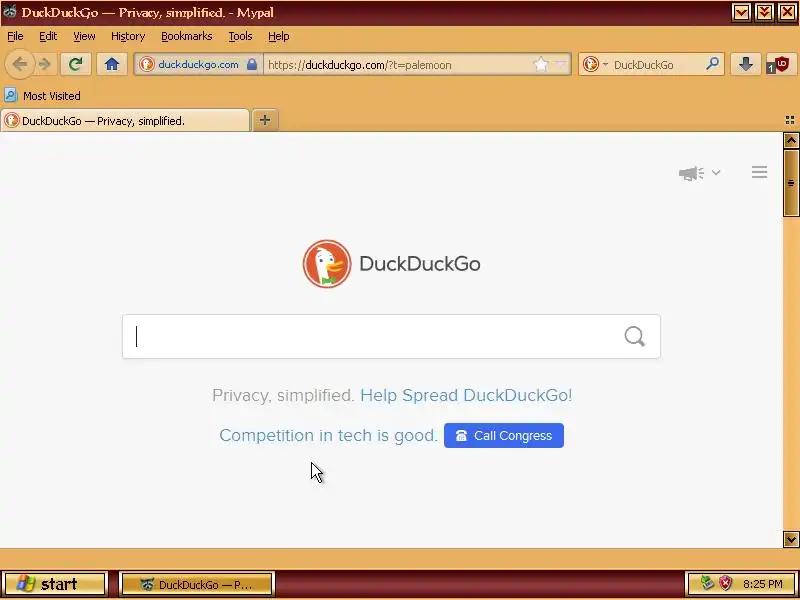The width and height of the screenshot is (800, 600).
Task: Click the scrollbar up arrow
Action: pyautogui.click(x=791, y=140)
